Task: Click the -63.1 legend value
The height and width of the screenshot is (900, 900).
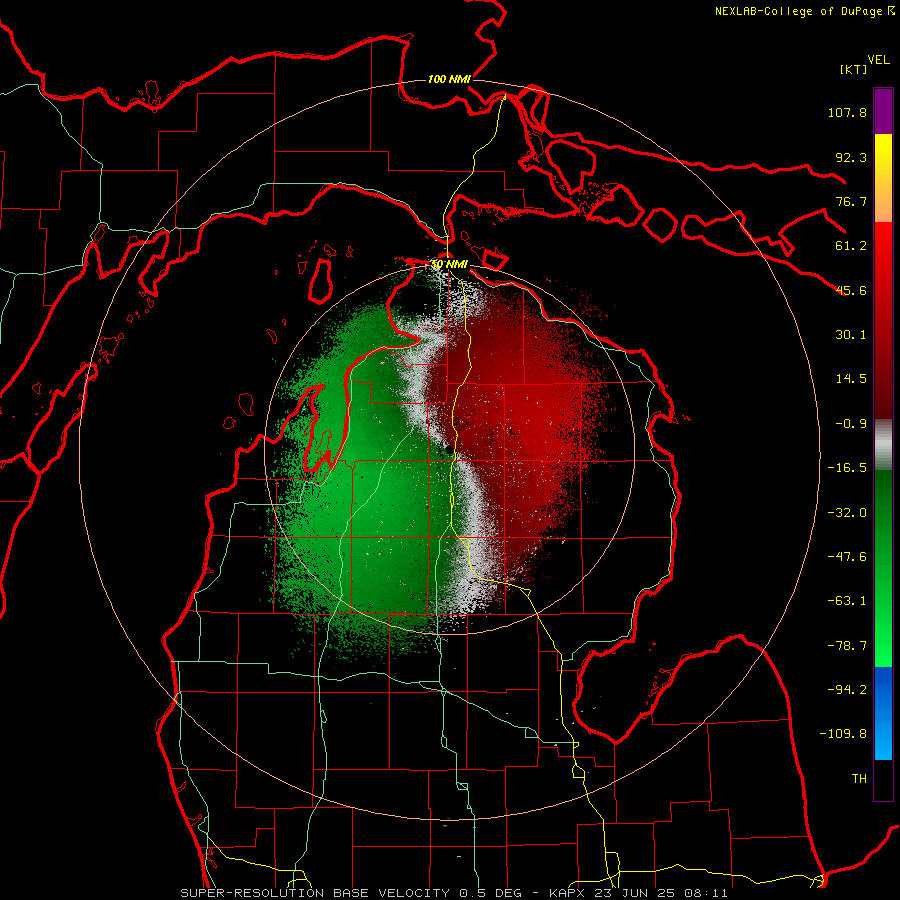Action: [847, 601]
